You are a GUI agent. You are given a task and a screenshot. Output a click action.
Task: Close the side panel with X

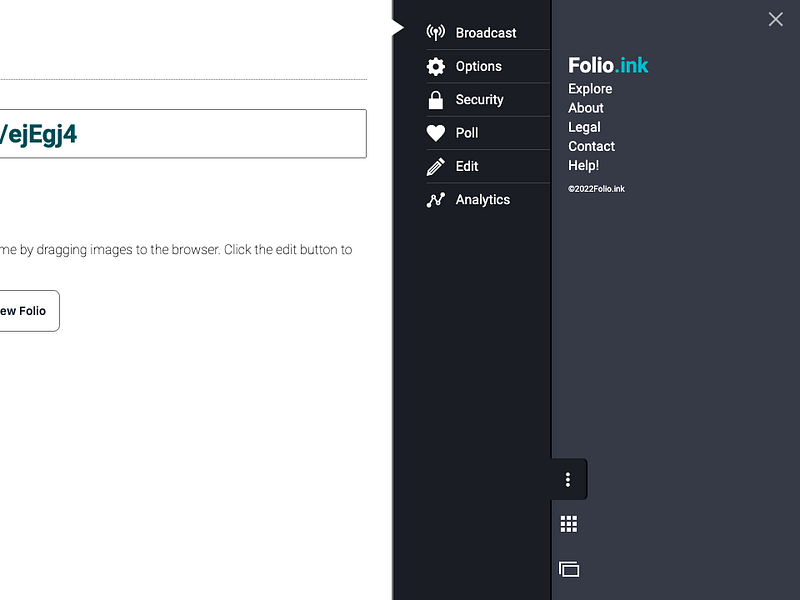[x=776, y=19]
